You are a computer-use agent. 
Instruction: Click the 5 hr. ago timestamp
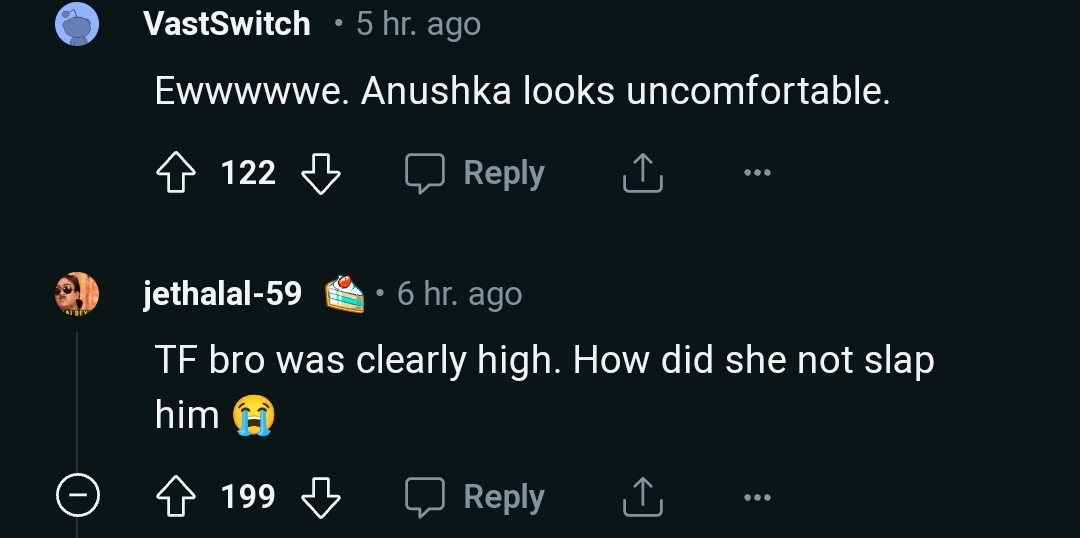tap(418, 24)
